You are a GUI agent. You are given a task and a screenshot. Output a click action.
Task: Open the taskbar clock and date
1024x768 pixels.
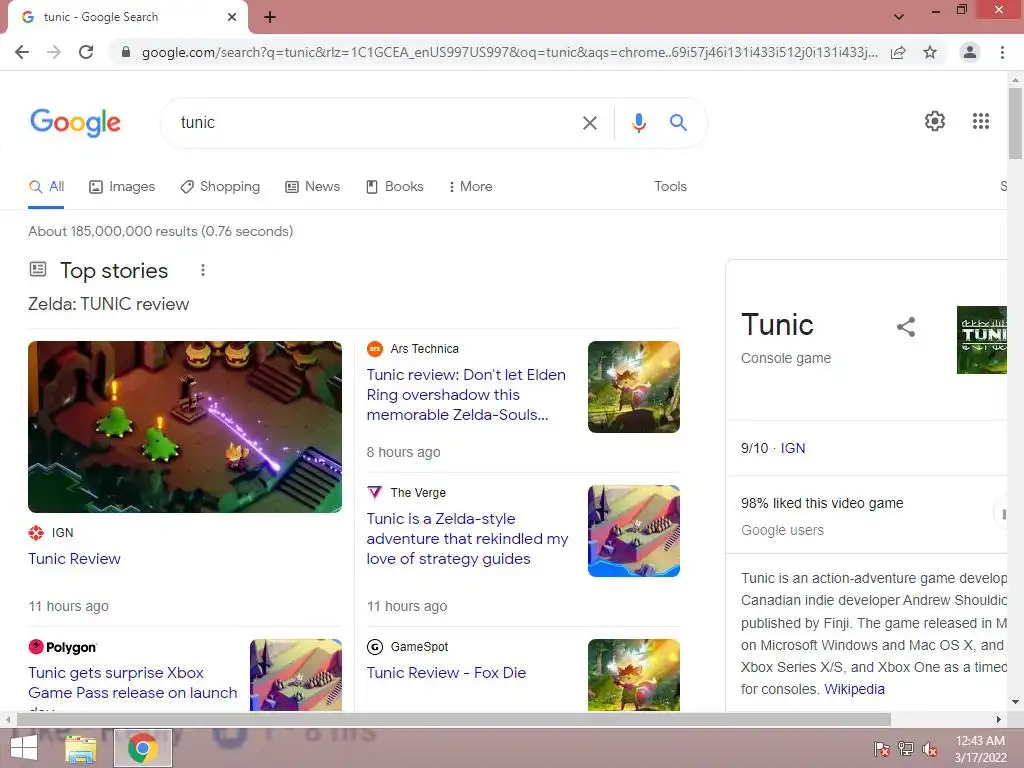(x=980, y=749)
